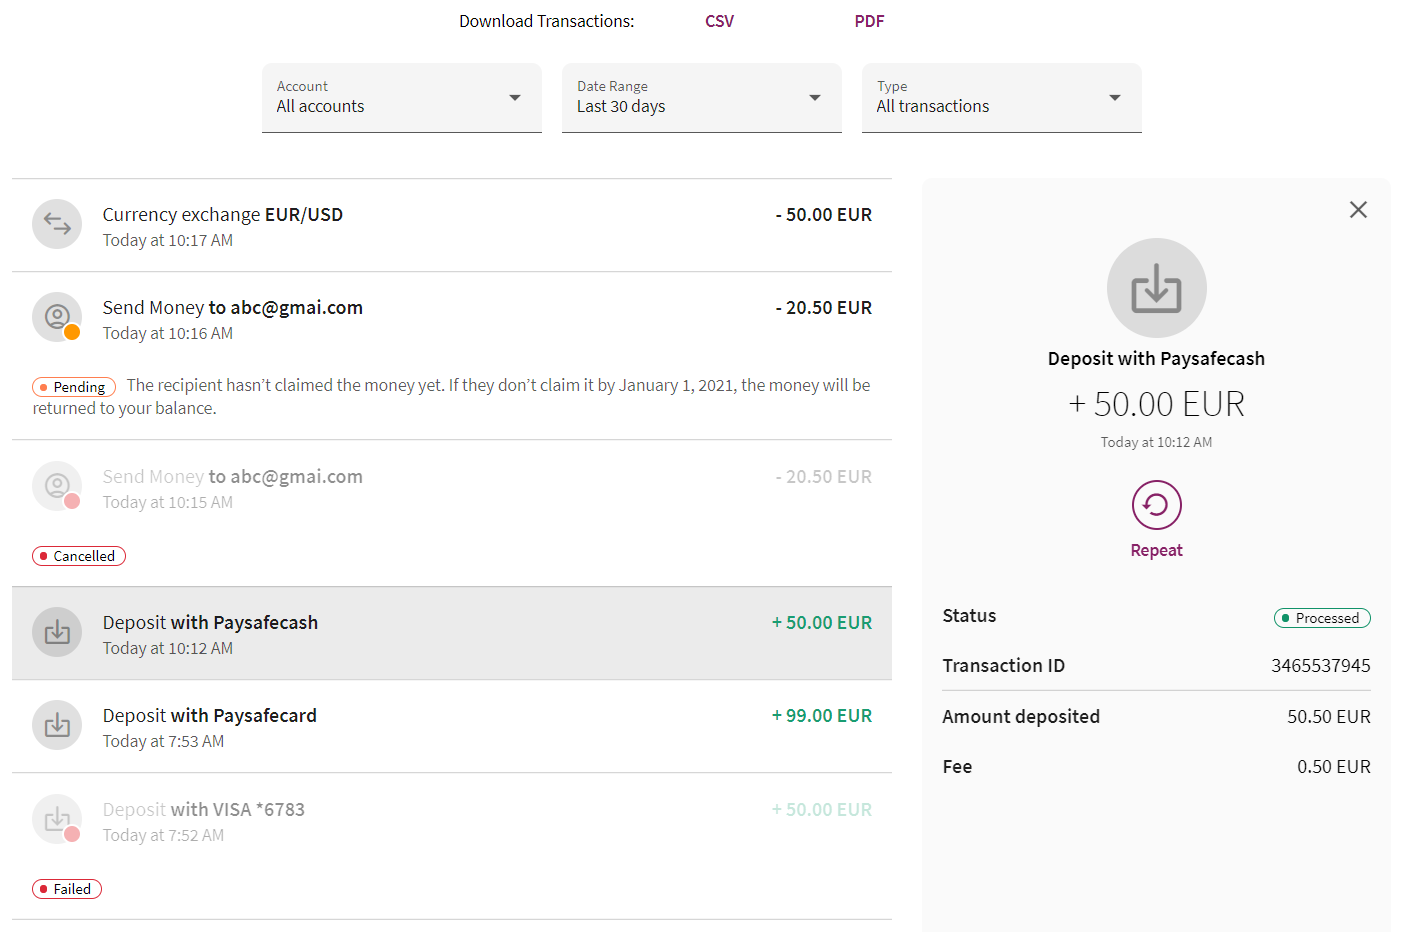The height and width of the screenshot is (932, 1403).
Task: Click the Deposit with Paysafecash panel title
Action: [1156, 359]
